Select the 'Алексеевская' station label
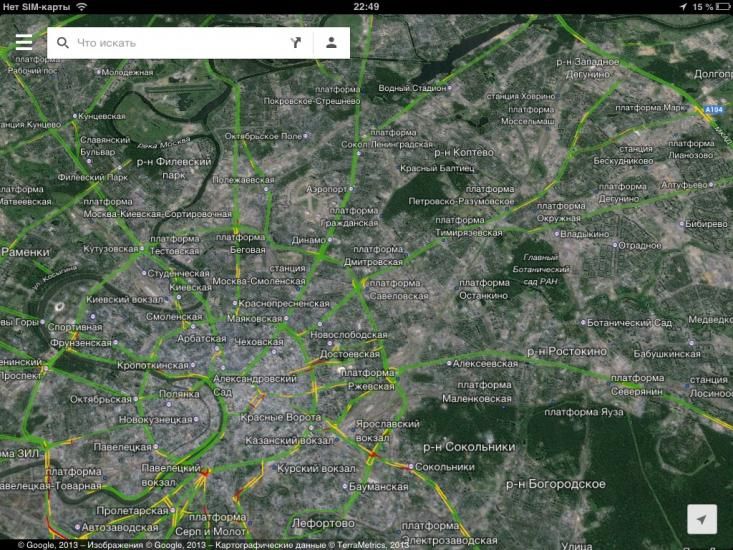Screen dimensions: 733x550 pyautogui.click(x=485, y=363)
